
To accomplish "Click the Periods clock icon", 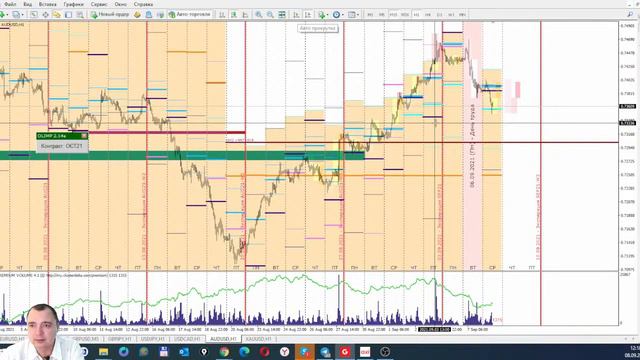I will (336, 15).
